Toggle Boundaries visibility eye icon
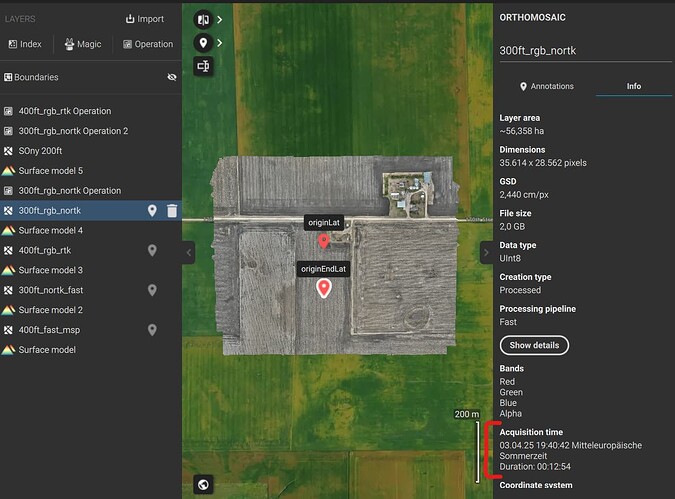Viewport: 675px width, 499px height. coord(172,77)
